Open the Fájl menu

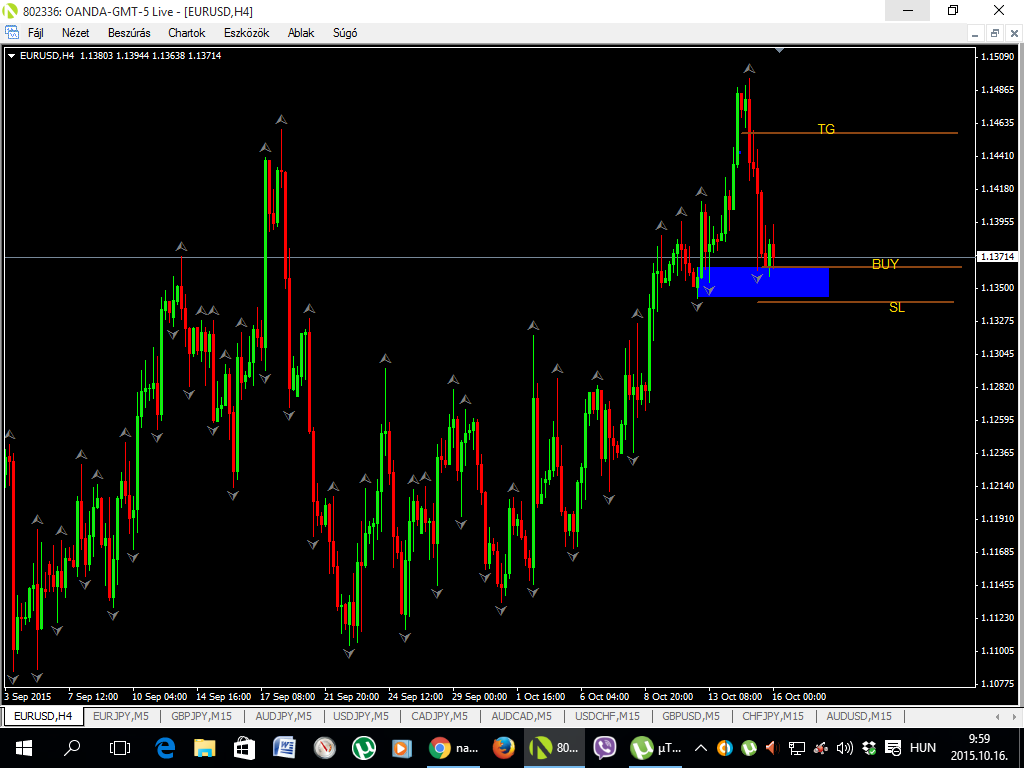35,33
